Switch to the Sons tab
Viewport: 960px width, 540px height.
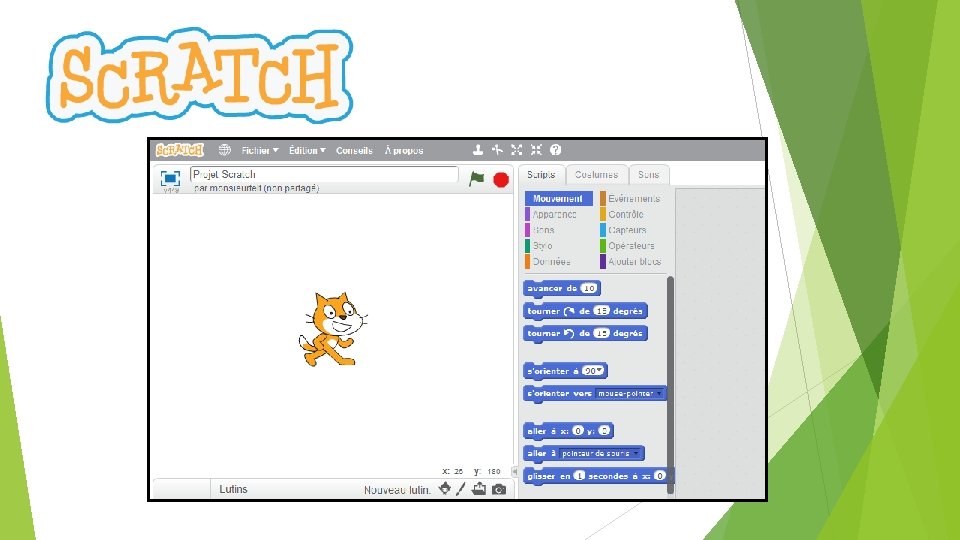648,174
